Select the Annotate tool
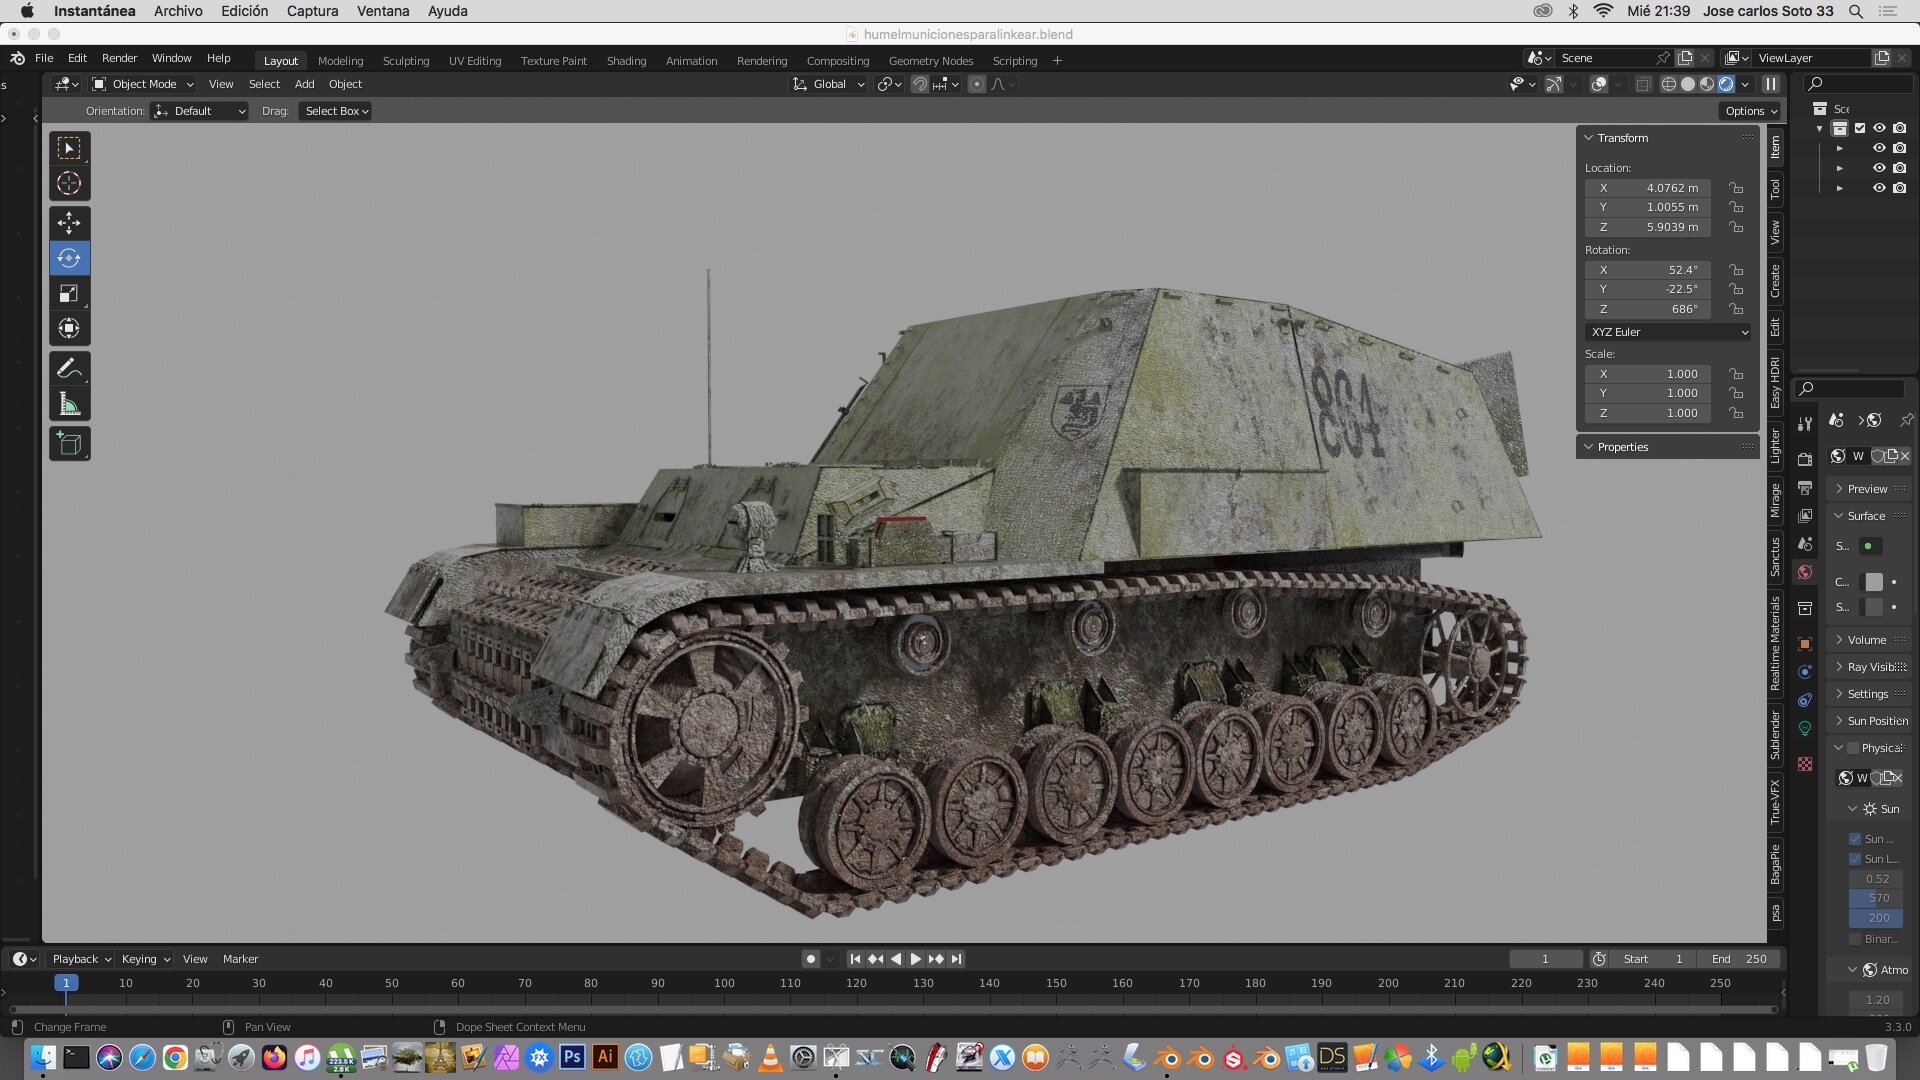The image size is (1920, 1080). [x=69, y=368]
